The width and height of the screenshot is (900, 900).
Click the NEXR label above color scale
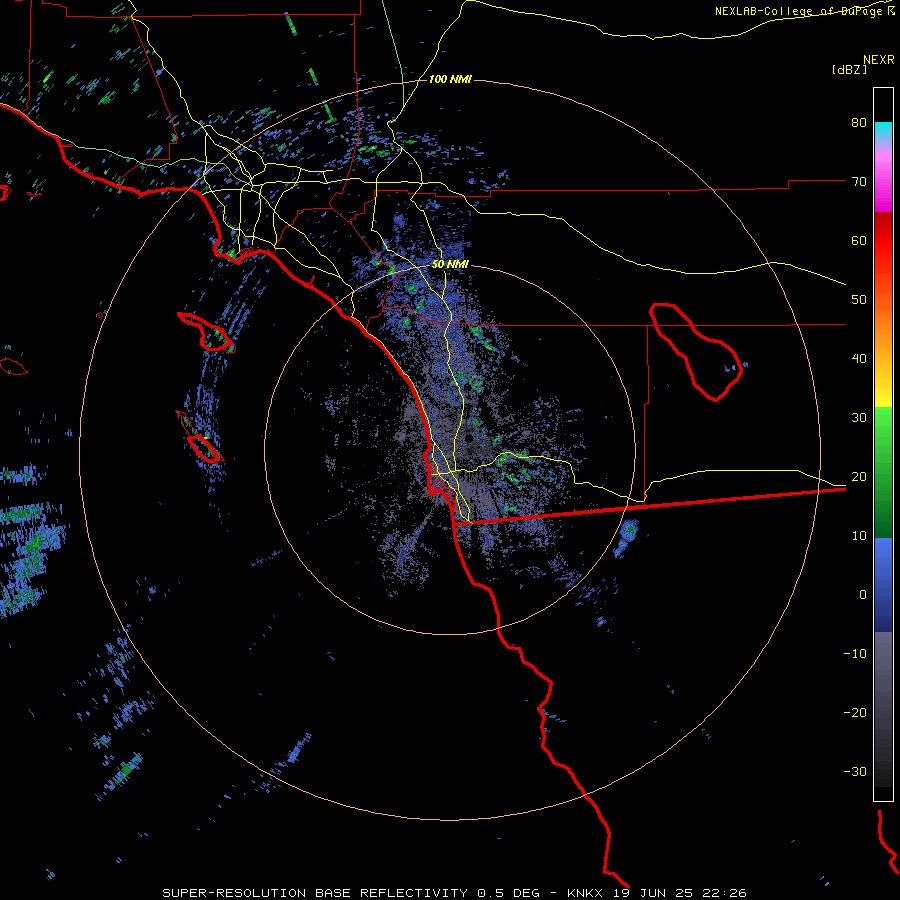point(879,60)
